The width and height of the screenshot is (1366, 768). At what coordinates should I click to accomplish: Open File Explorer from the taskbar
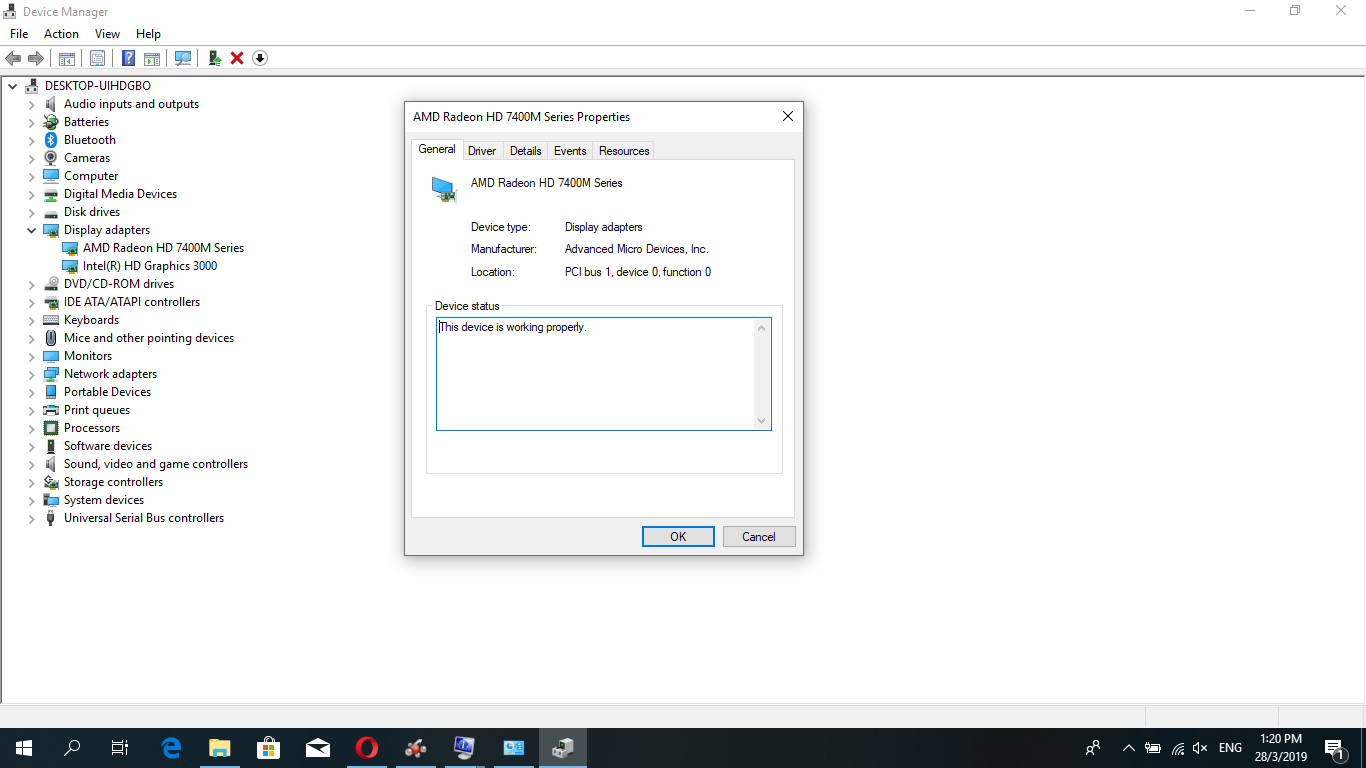coord(220,748)
